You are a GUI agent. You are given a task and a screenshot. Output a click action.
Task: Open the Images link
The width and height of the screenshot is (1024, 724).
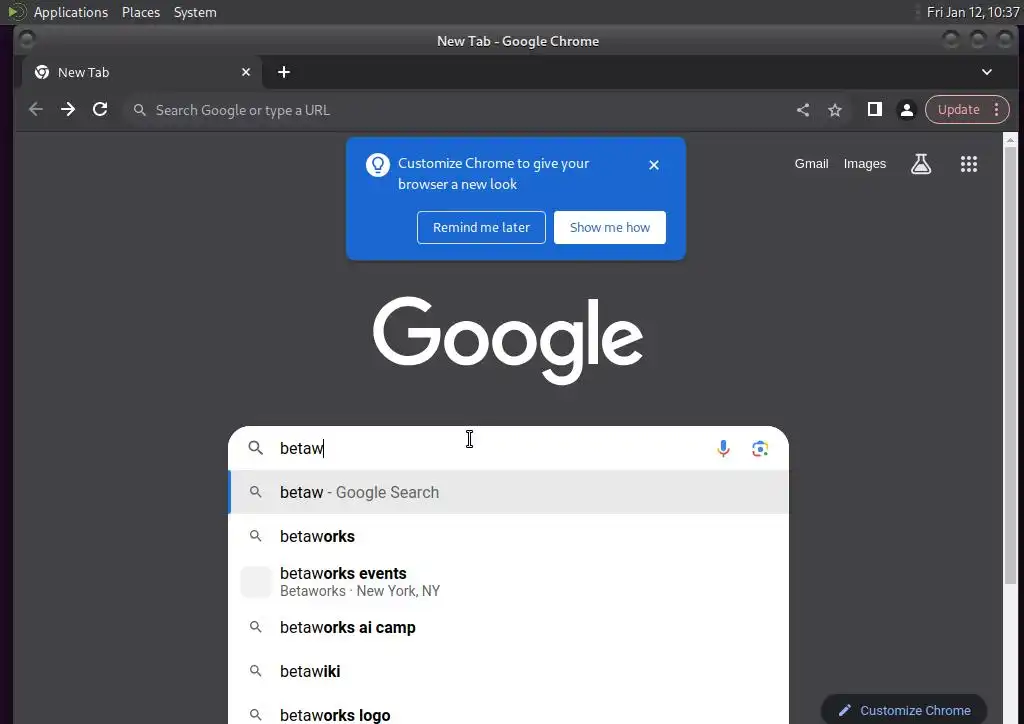tap(865, 164)
